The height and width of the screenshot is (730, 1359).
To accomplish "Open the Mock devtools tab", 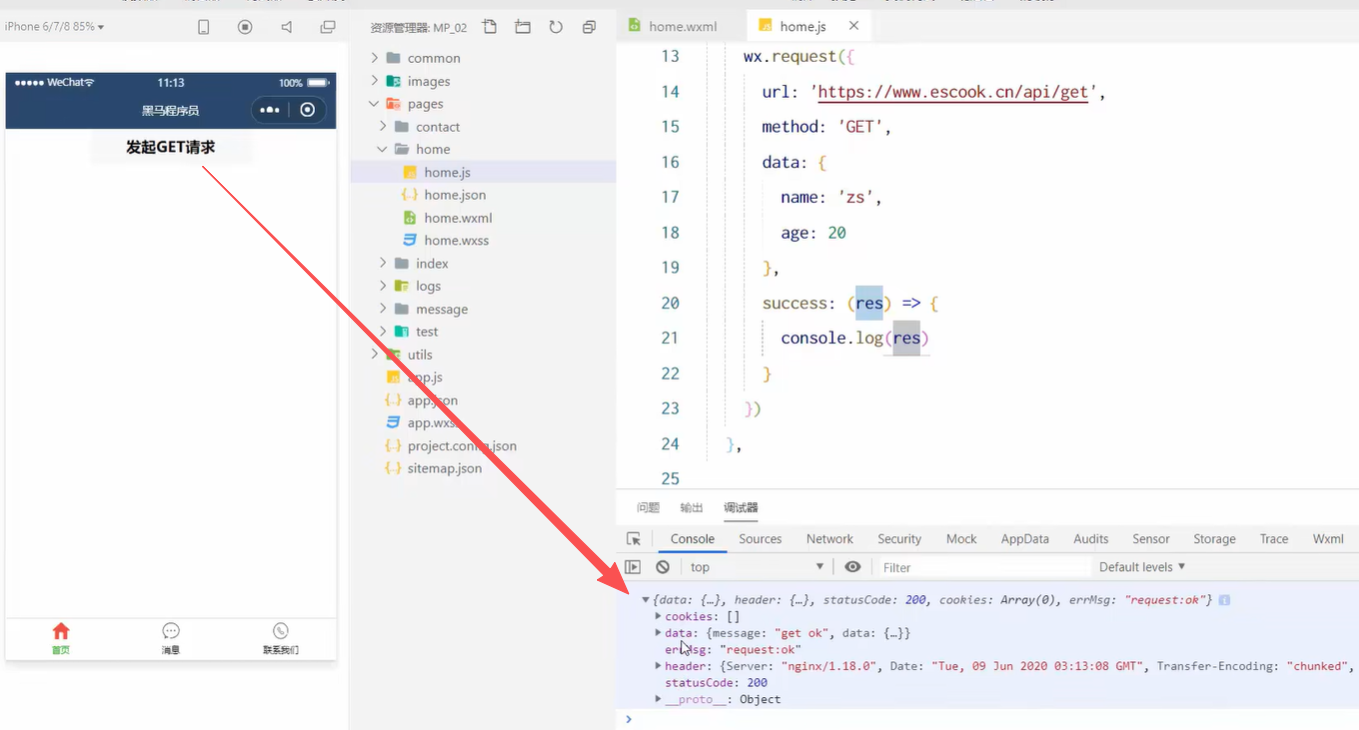I will tap(961, 539).
